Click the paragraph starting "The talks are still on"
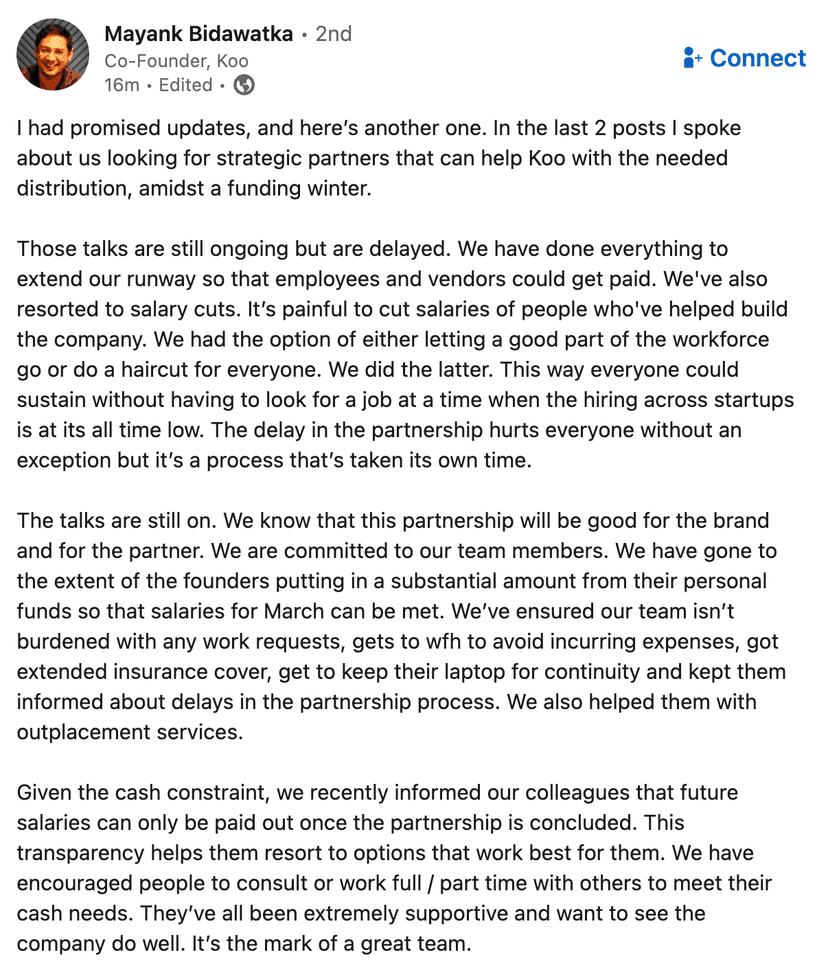This screenshot has height=976, width=828. [x=400, y=626]
